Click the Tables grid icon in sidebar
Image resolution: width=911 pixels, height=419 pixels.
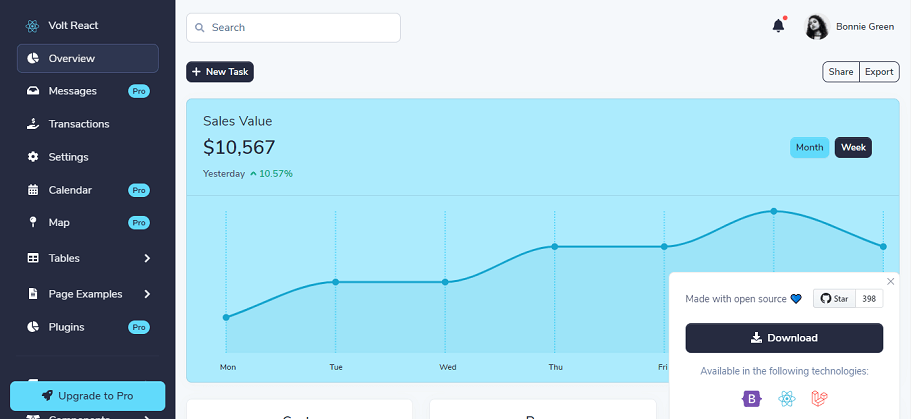[x=33, y=258]
